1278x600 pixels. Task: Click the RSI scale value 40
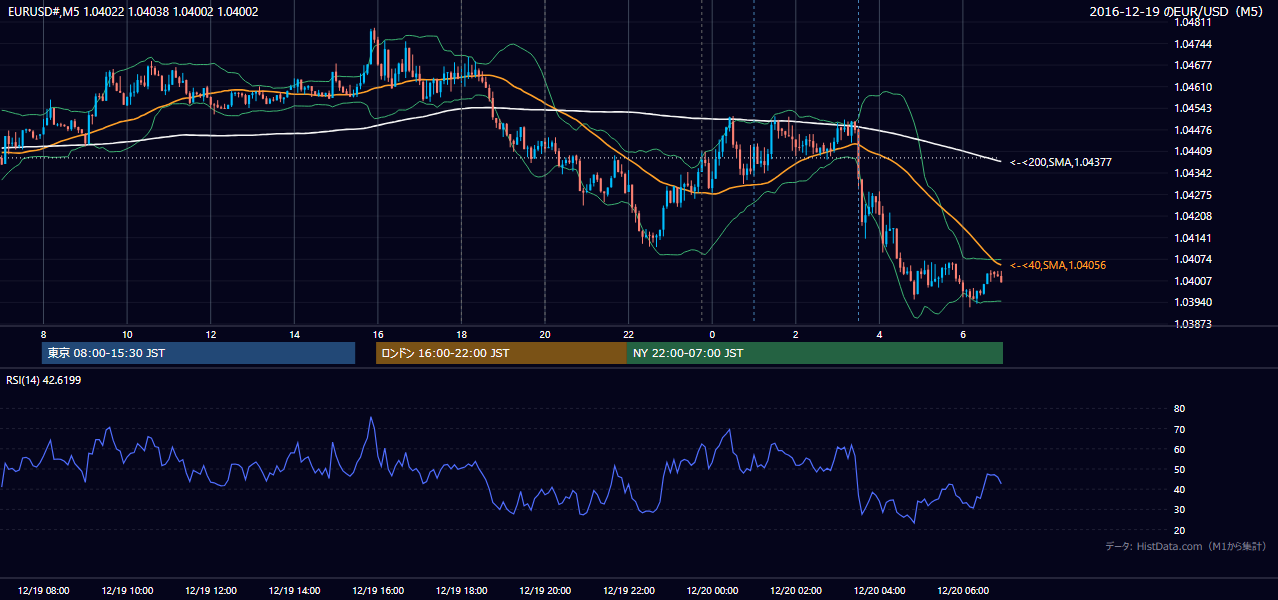pos(1179,490)
